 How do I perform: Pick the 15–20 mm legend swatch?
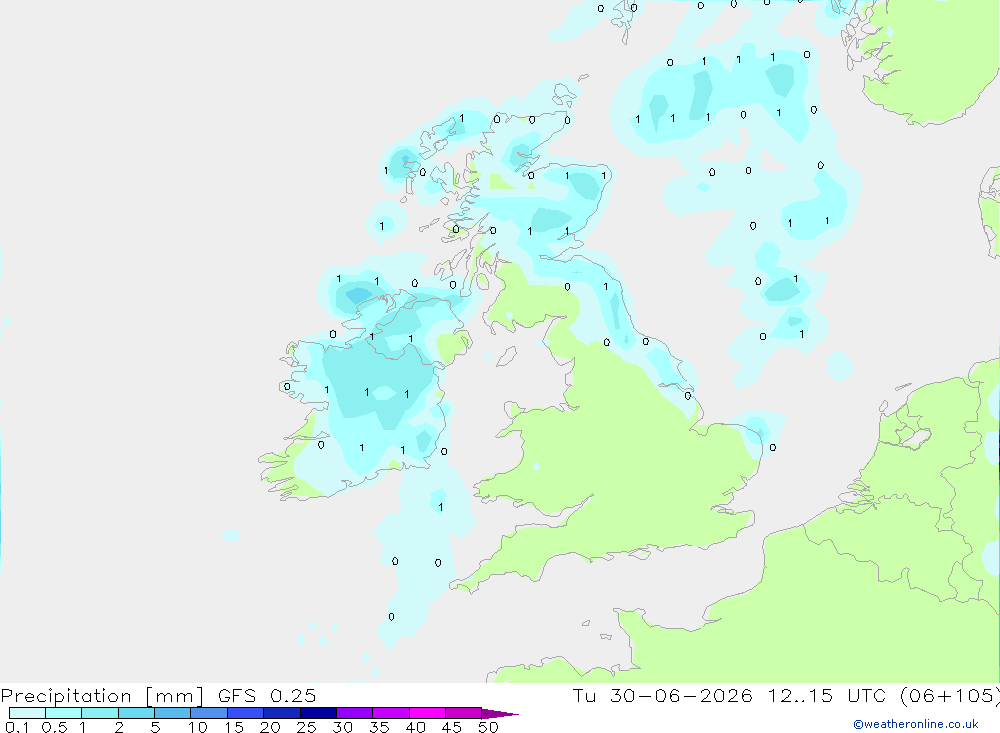point(246,713)
